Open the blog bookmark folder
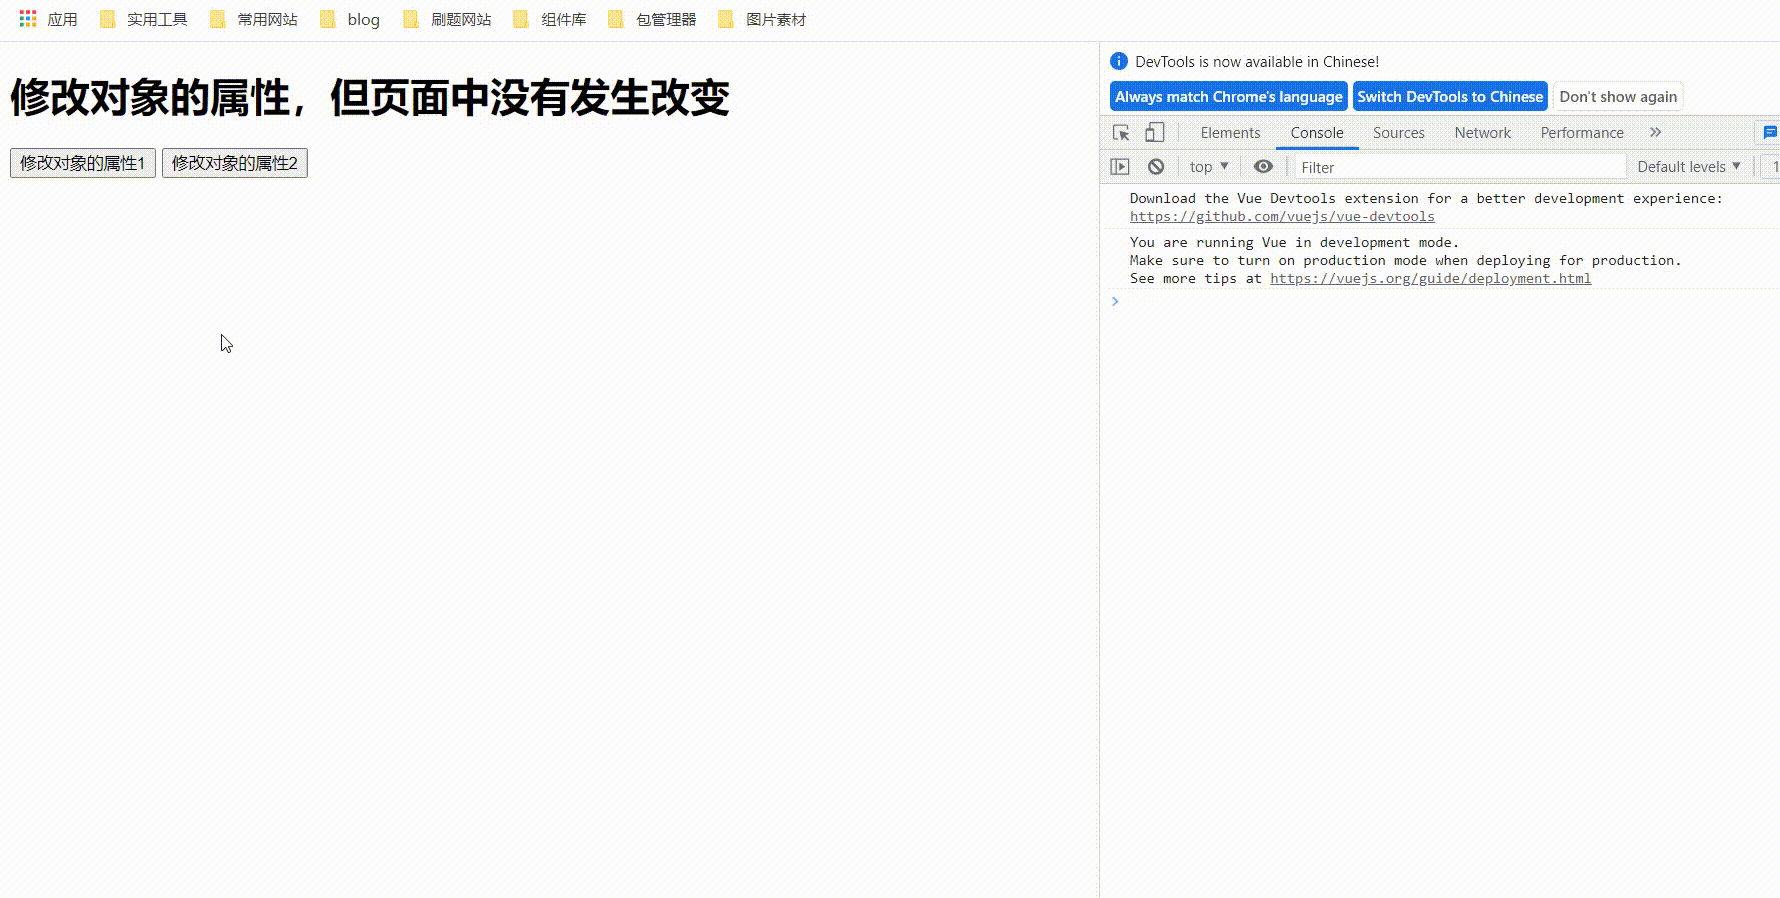 point(350,19)
